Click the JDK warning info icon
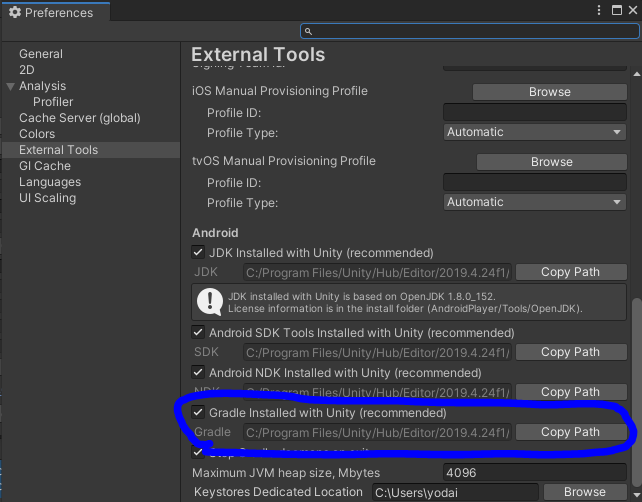 [208, 301]
